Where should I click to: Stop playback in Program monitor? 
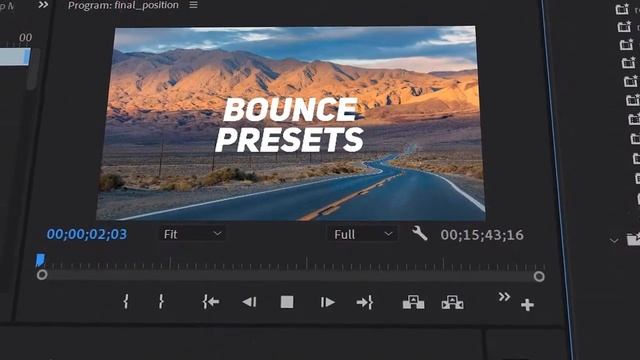click(287, 302)
